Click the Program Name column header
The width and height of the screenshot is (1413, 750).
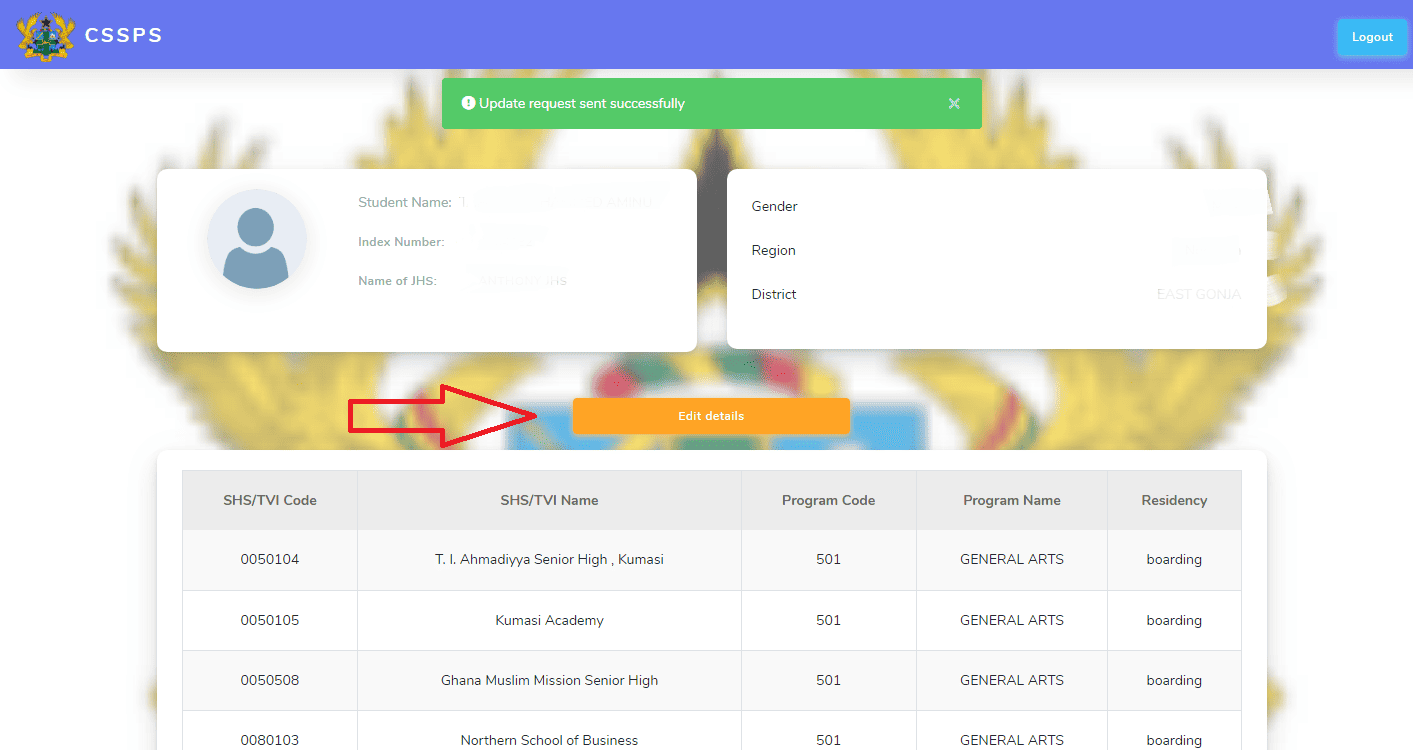tap(1012, 500)
